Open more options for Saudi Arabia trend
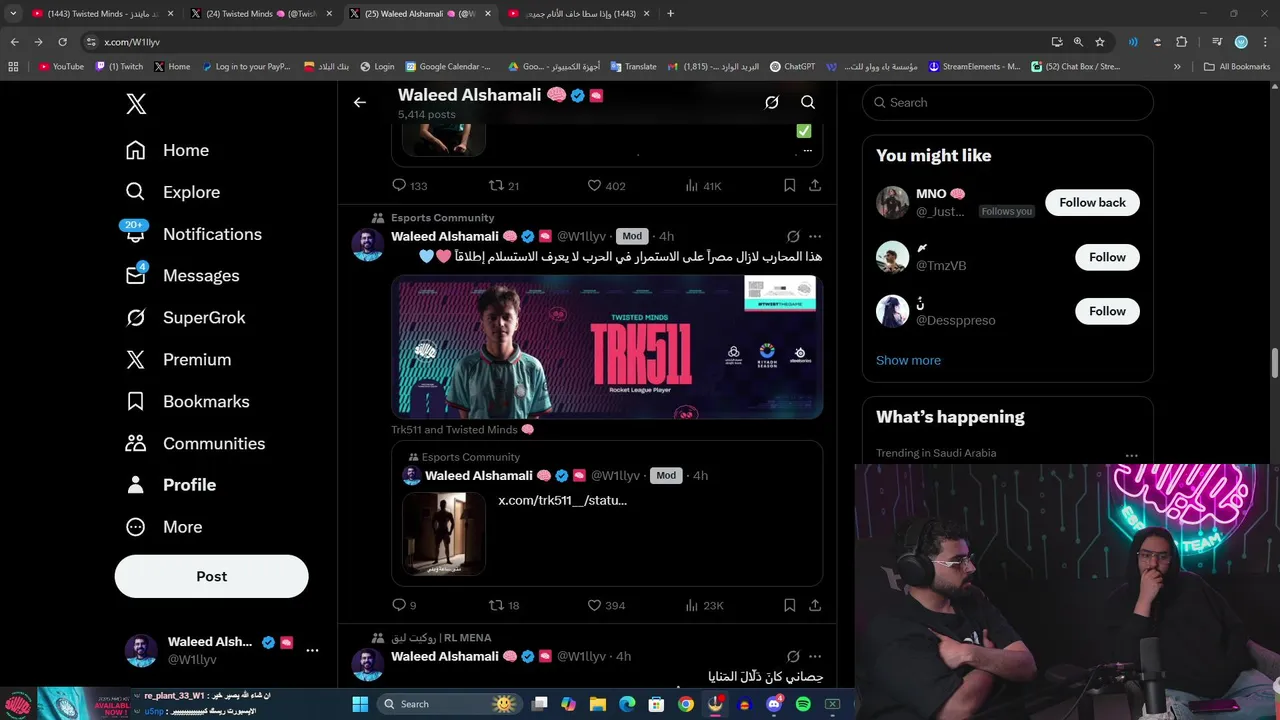 (1131, 455)
